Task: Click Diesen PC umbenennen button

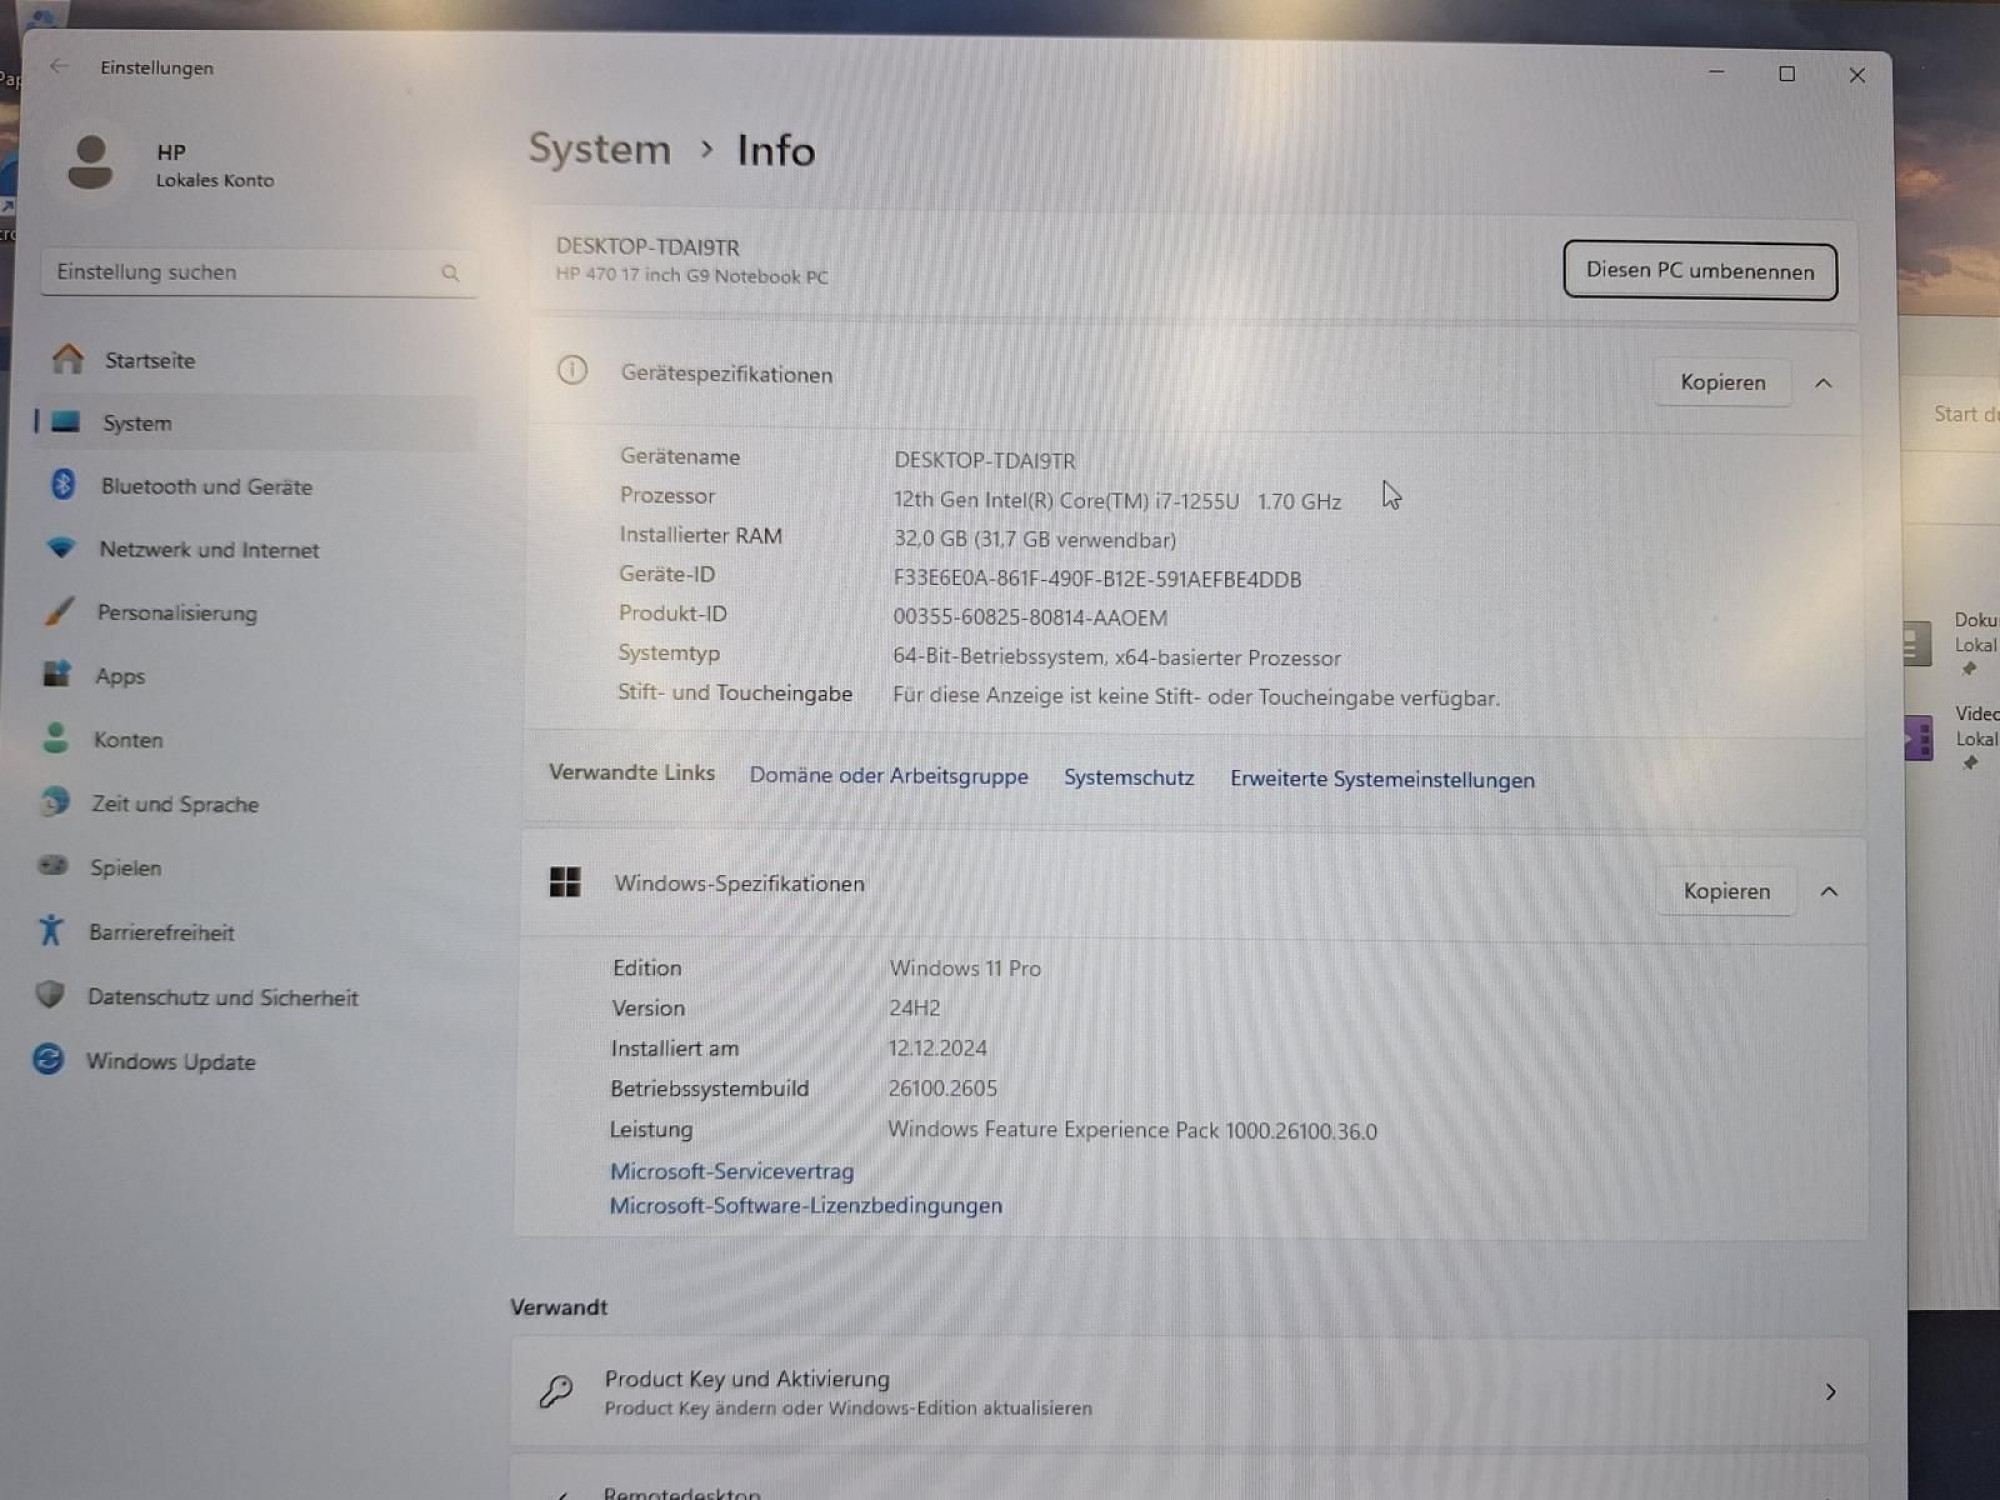Action: point(1700,271)
